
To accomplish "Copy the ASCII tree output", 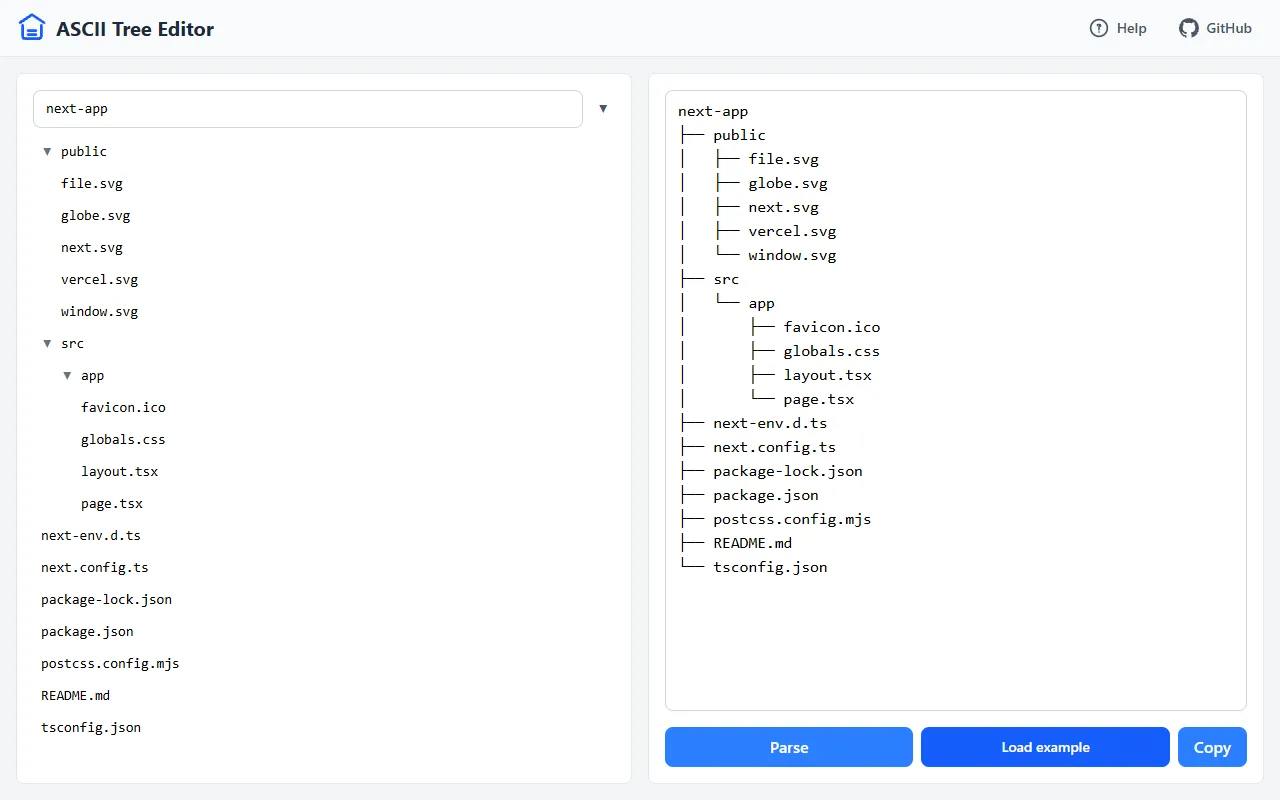I will tap(1212, 747).
